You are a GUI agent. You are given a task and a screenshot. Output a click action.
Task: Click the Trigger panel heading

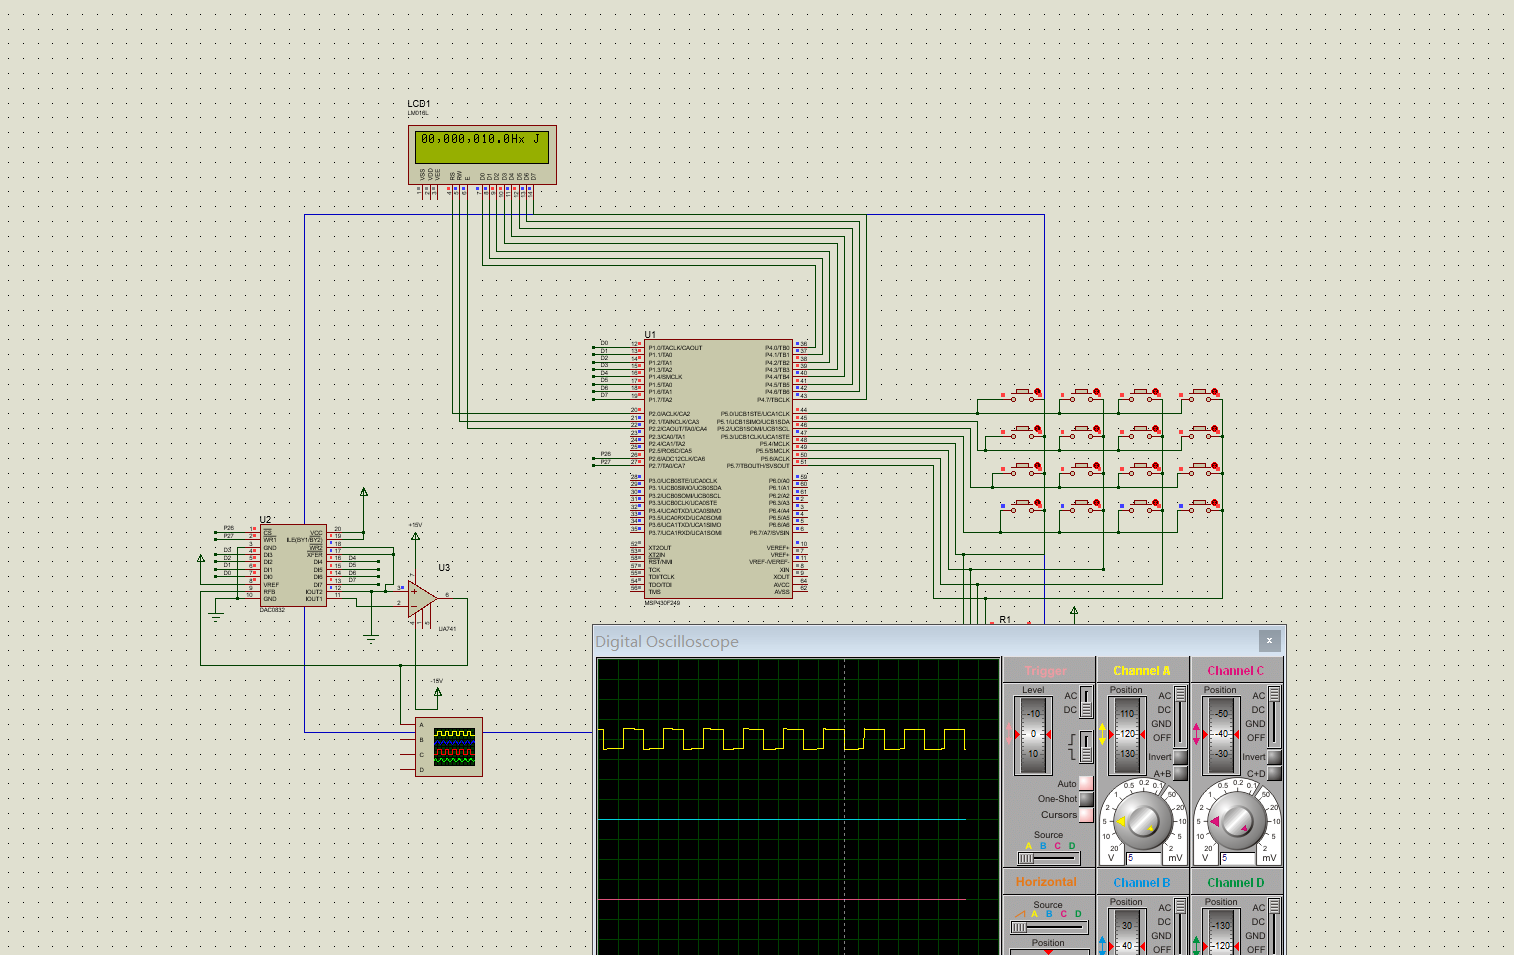(1046, 671)
